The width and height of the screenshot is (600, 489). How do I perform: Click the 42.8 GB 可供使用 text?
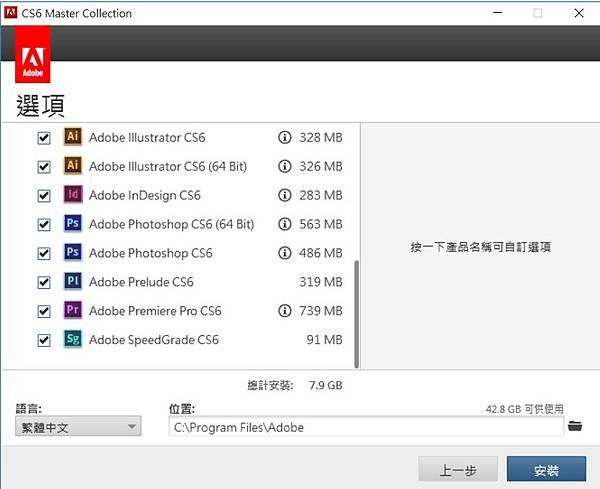coord(525,409)
